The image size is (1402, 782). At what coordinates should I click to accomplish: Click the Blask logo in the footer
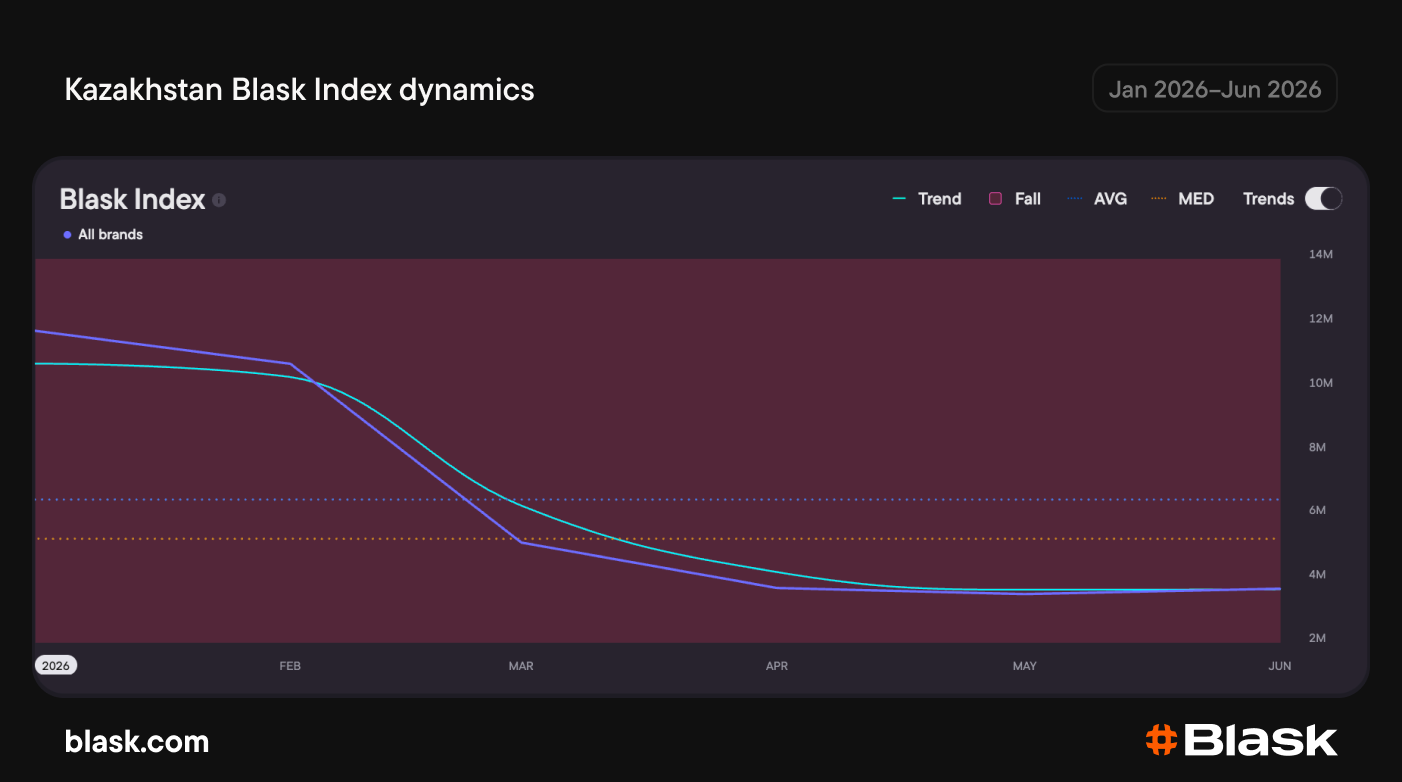coord(1241,741)
